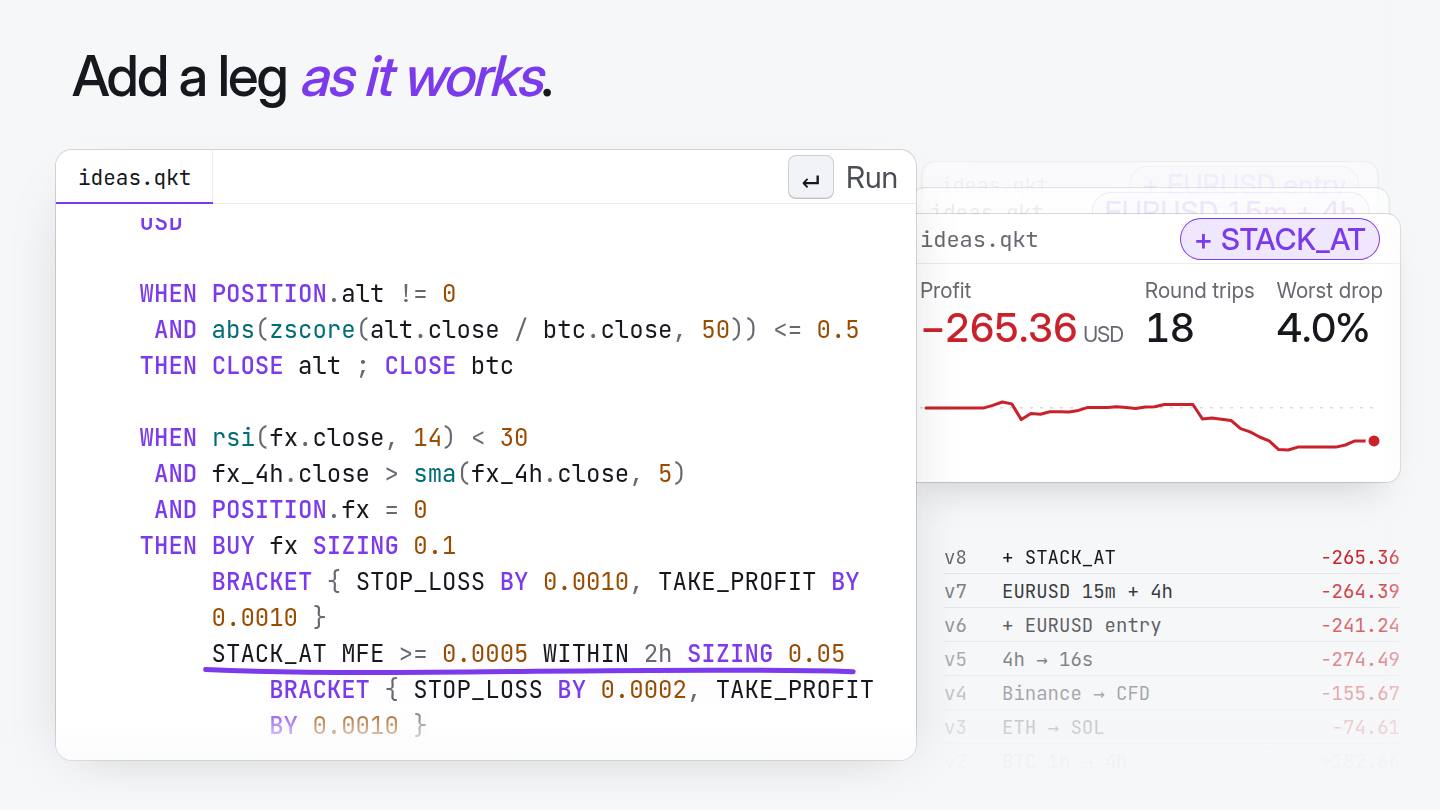Screen dimensions: 1440x810
Task: Open version v3 ETH → SOL row
Action: (1171, 727)
